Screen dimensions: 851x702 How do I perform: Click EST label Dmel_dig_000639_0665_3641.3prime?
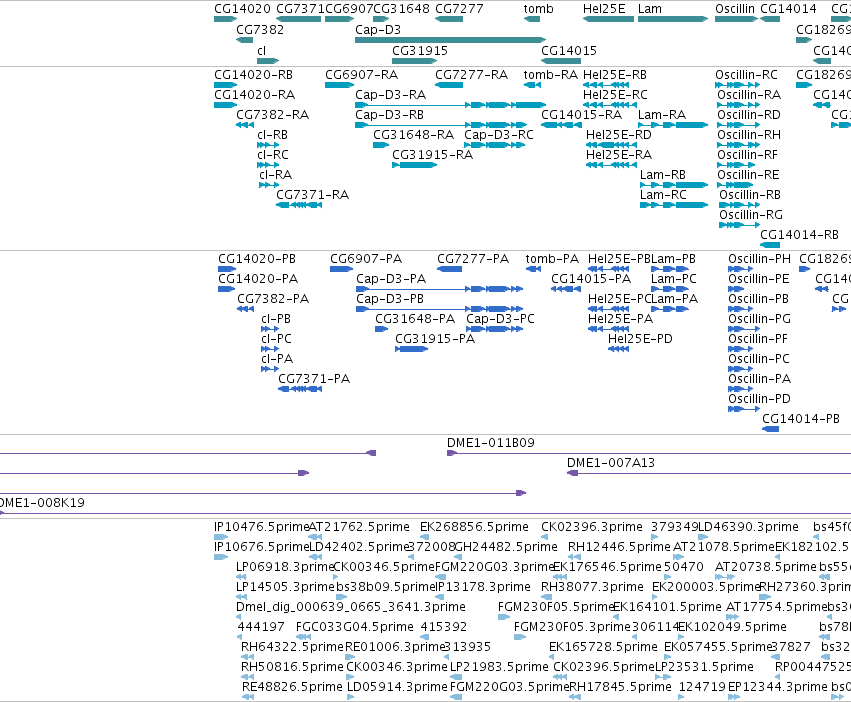[351, 606]
